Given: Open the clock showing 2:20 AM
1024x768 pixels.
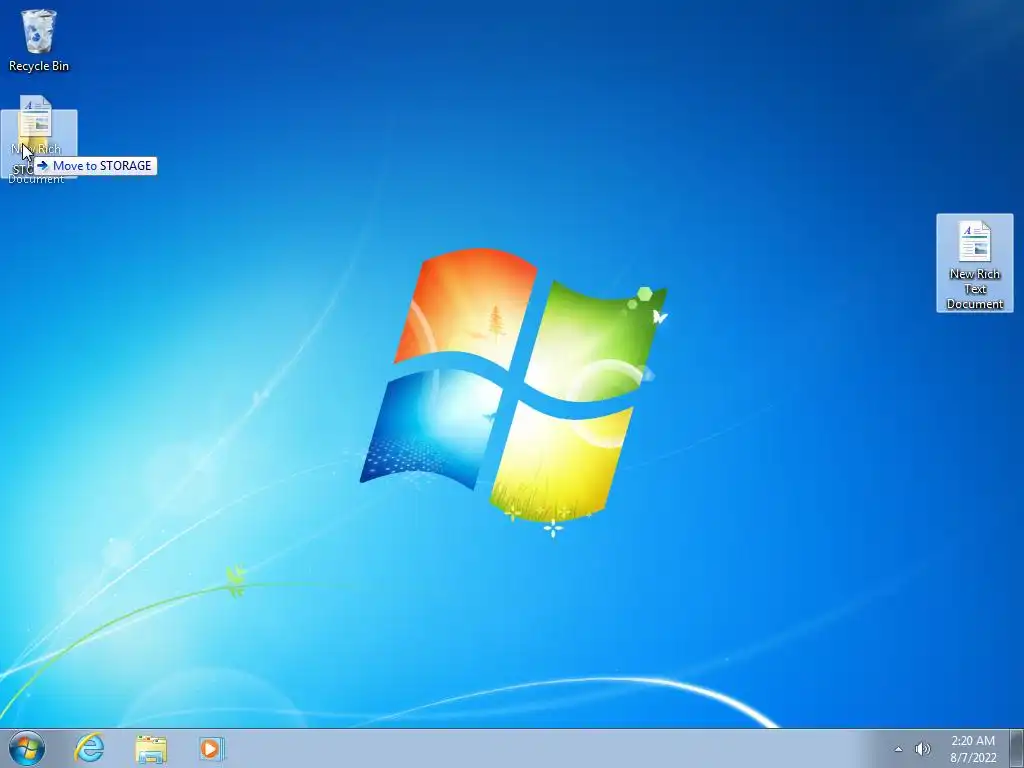Looking at the screenshot, I should [x=972, y=741].
